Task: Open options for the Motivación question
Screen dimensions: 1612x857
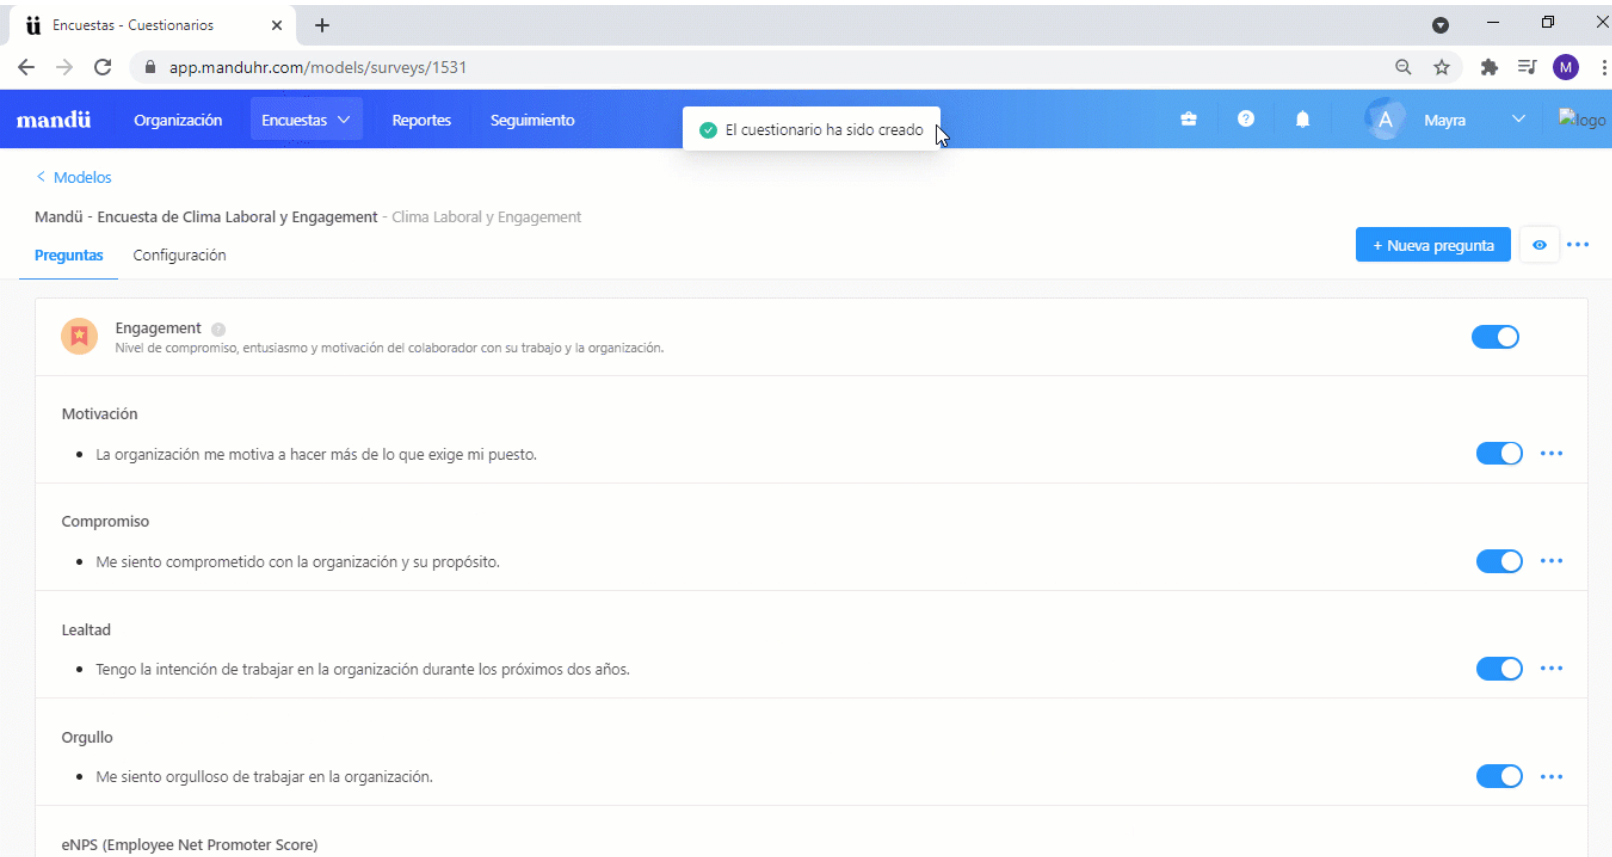Action: pyautogui.click(x=1551, y=454)
